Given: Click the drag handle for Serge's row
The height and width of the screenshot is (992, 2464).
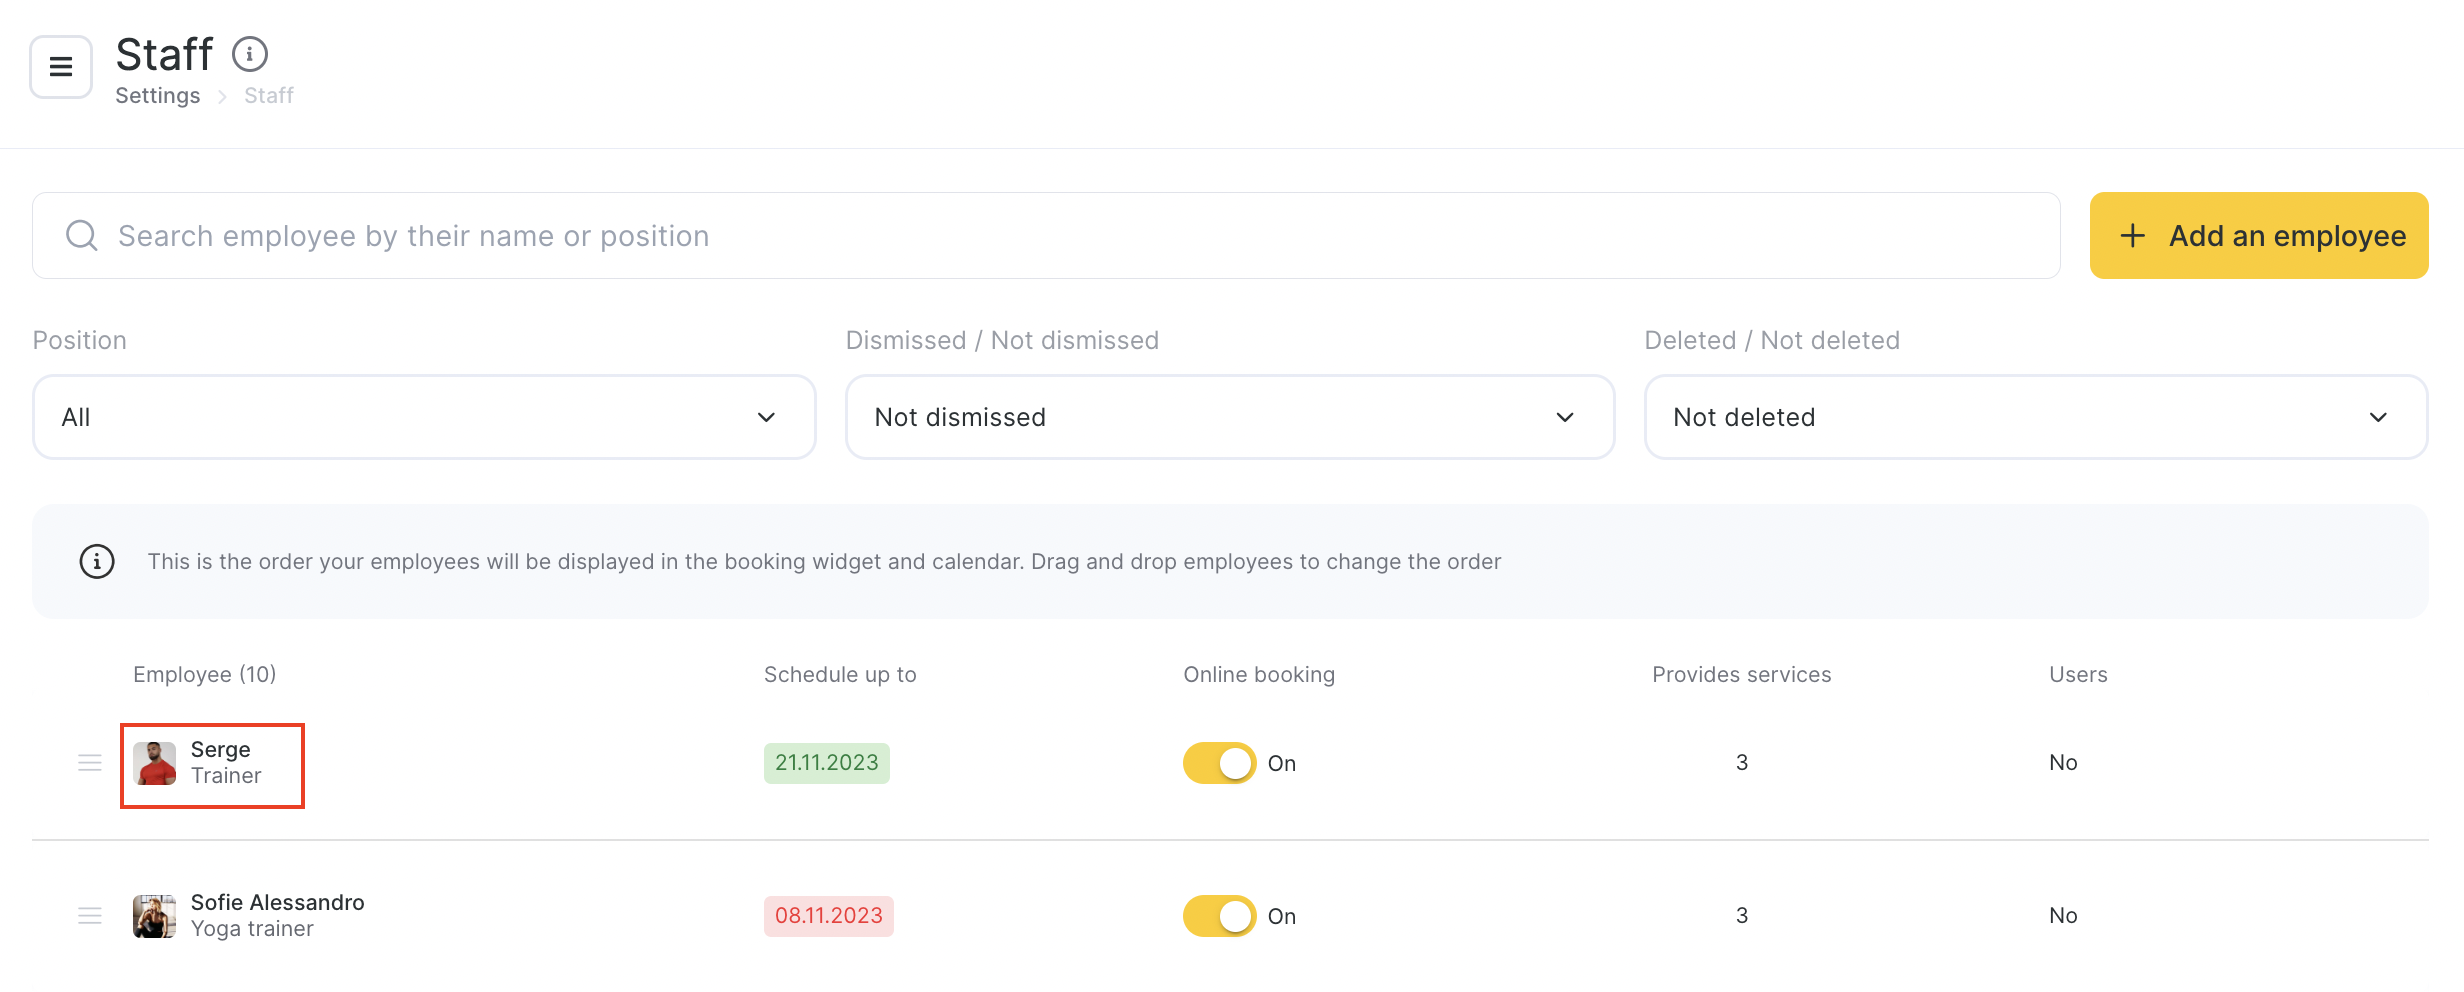Looking at the screenshot, I should 90,763.
